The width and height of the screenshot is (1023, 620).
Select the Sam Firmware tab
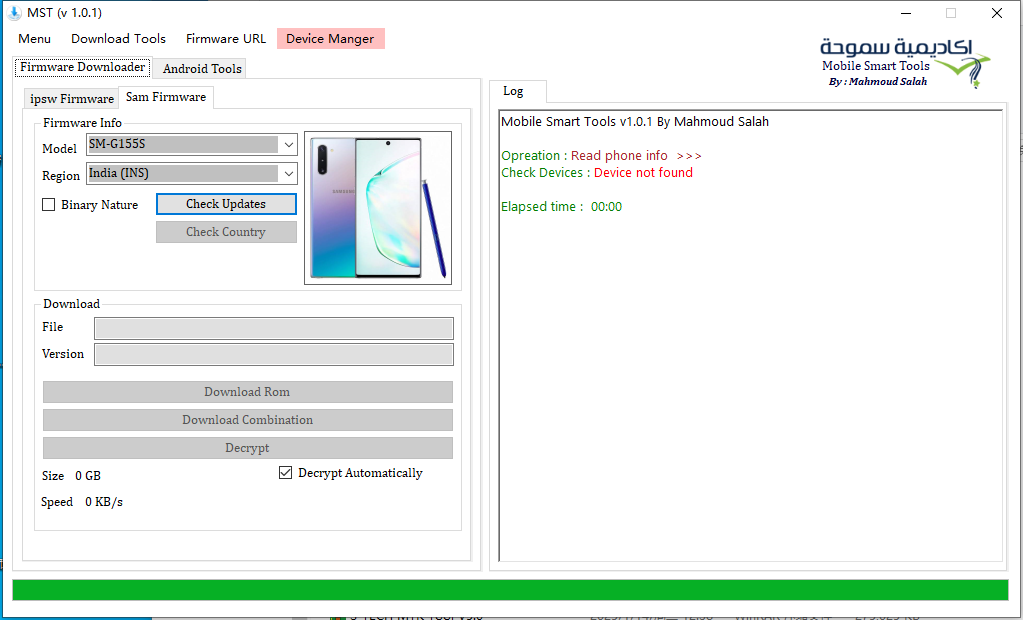166,97
